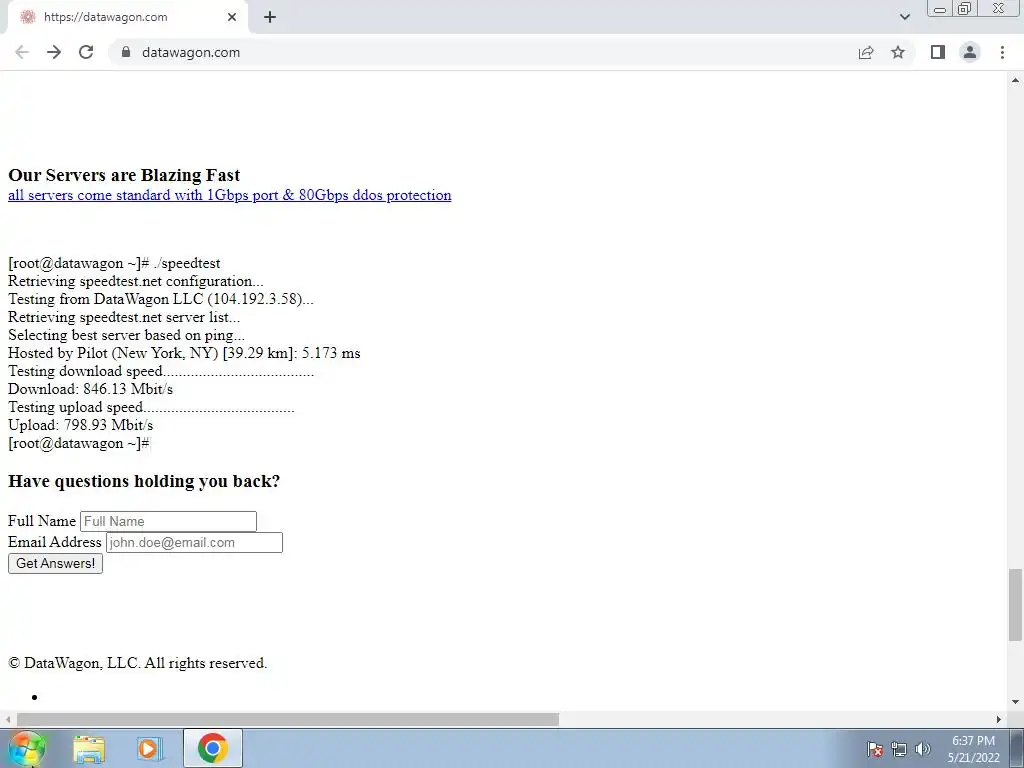Open a new tab with the plus button
1024x768 pixels.
point(270,17)
